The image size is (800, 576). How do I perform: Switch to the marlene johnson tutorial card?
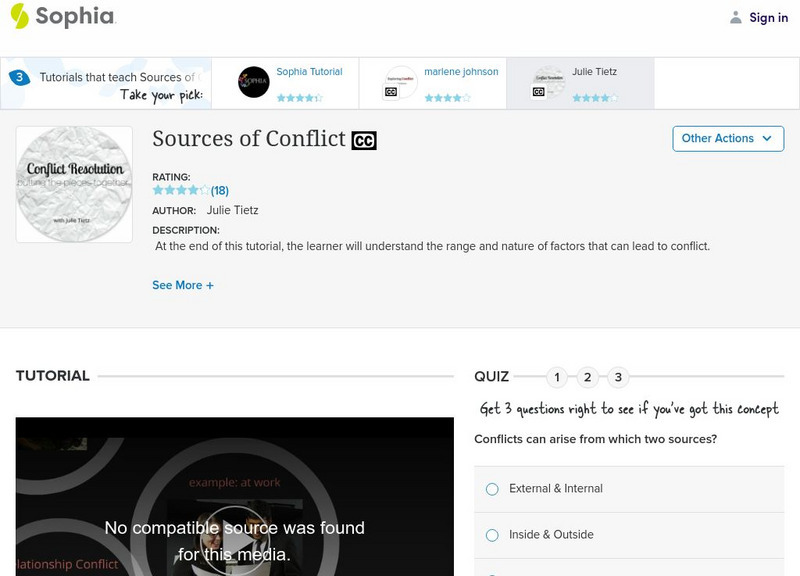pos(463,70)
